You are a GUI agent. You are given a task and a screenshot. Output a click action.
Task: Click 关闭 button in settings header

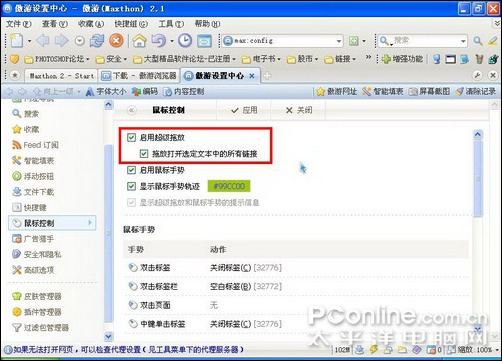coord(299,110)
